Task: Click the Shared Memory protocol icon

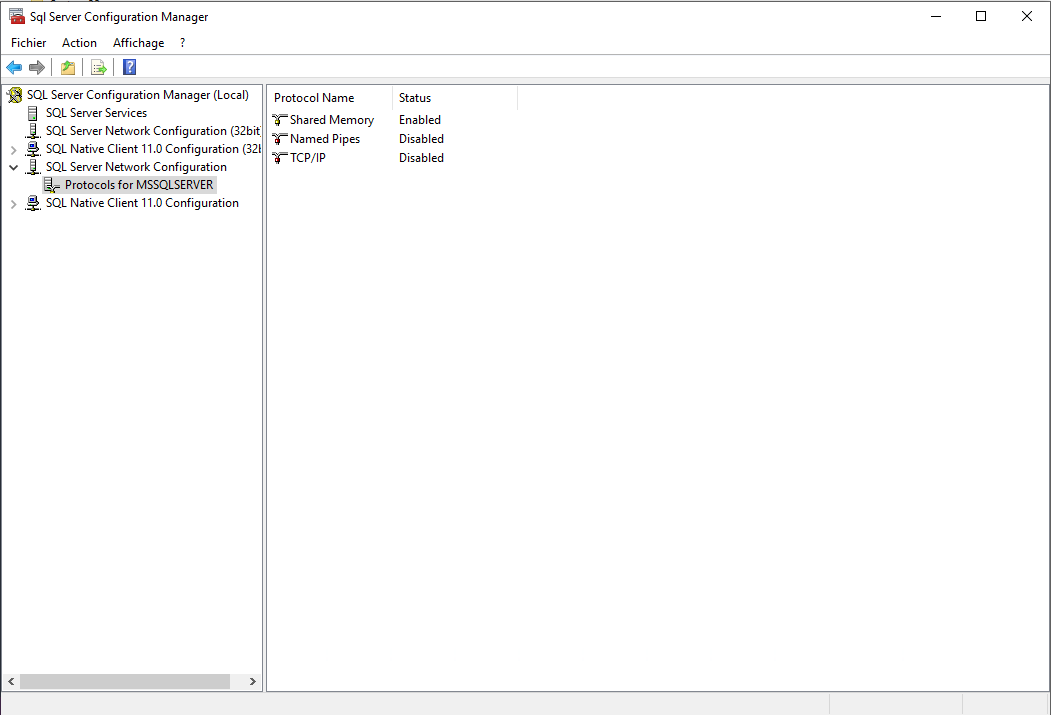Action: tap(280, 120)
